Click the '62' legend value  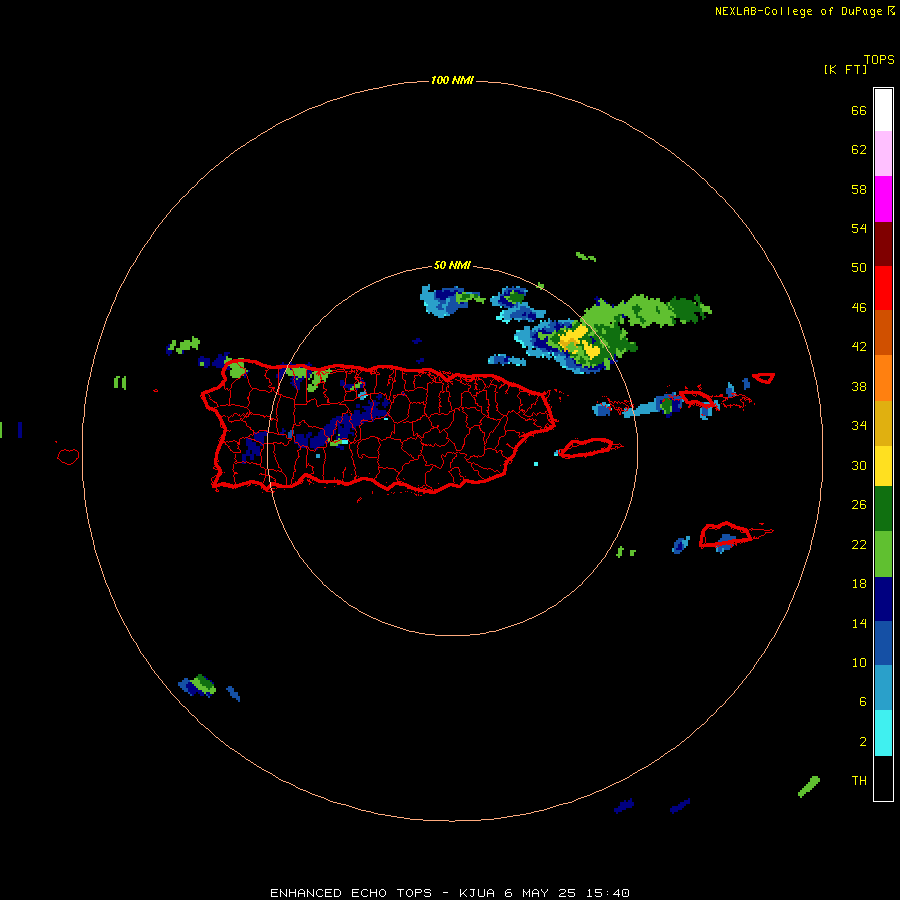click(x=859, y=149)
